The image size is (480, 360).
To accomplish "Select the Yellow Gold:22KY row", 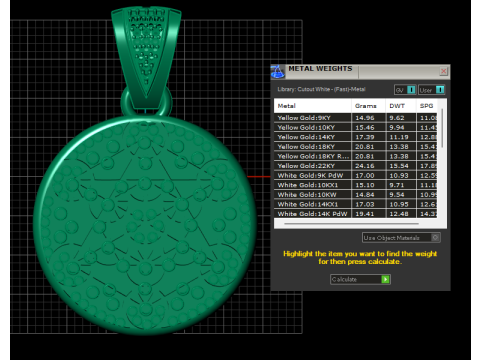I will 356,166.
